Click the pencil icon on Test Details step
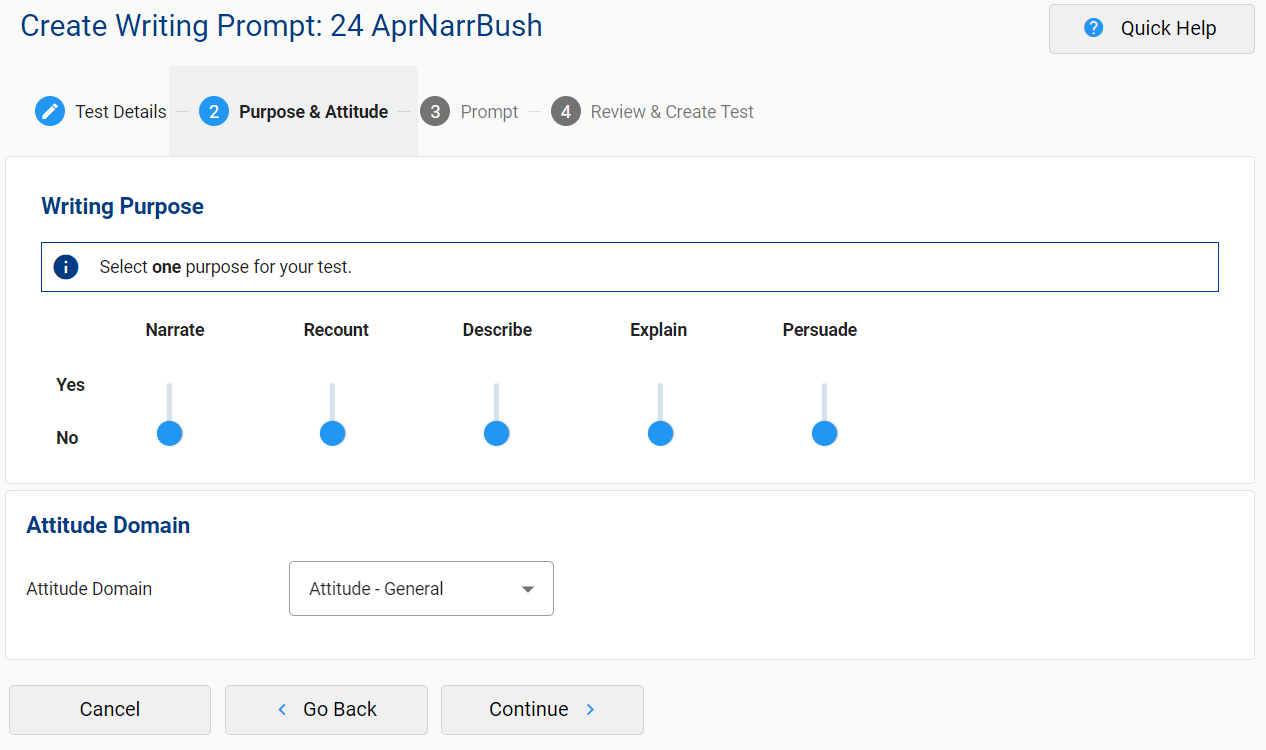The height and width of the screenshot is (750, 1266). [x=50, y=111]
